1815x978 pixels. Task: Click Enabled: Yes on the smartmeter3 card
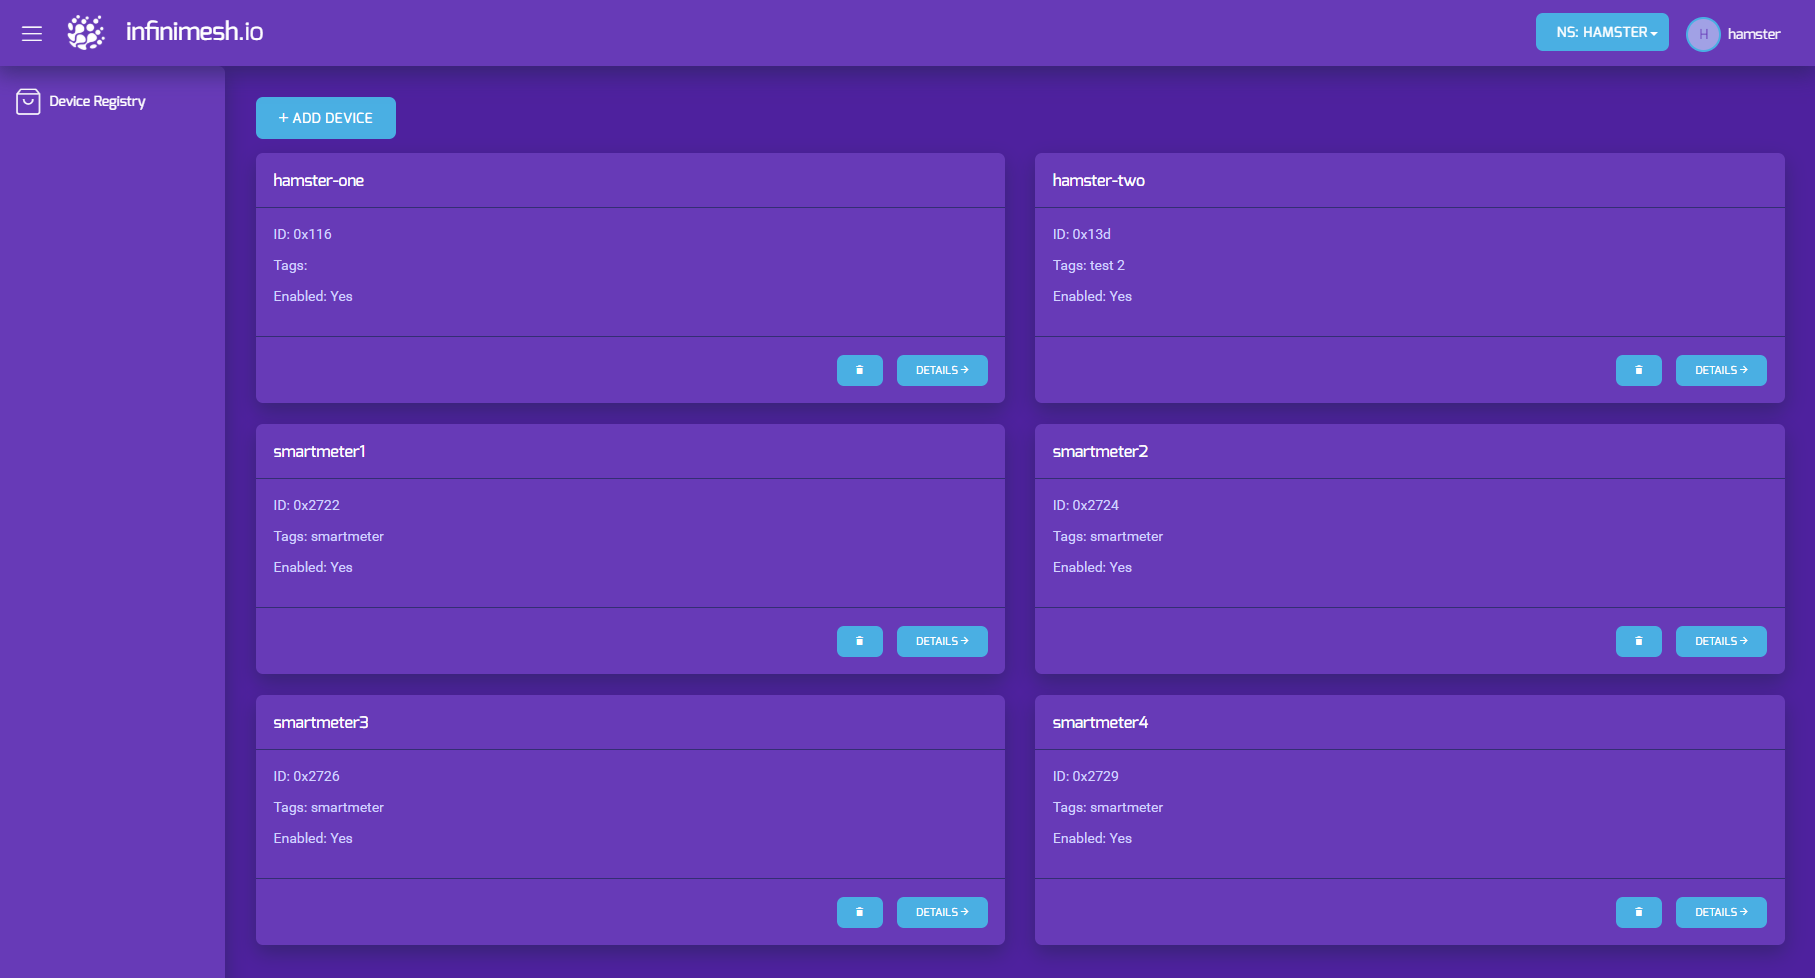tap(313, 838)
